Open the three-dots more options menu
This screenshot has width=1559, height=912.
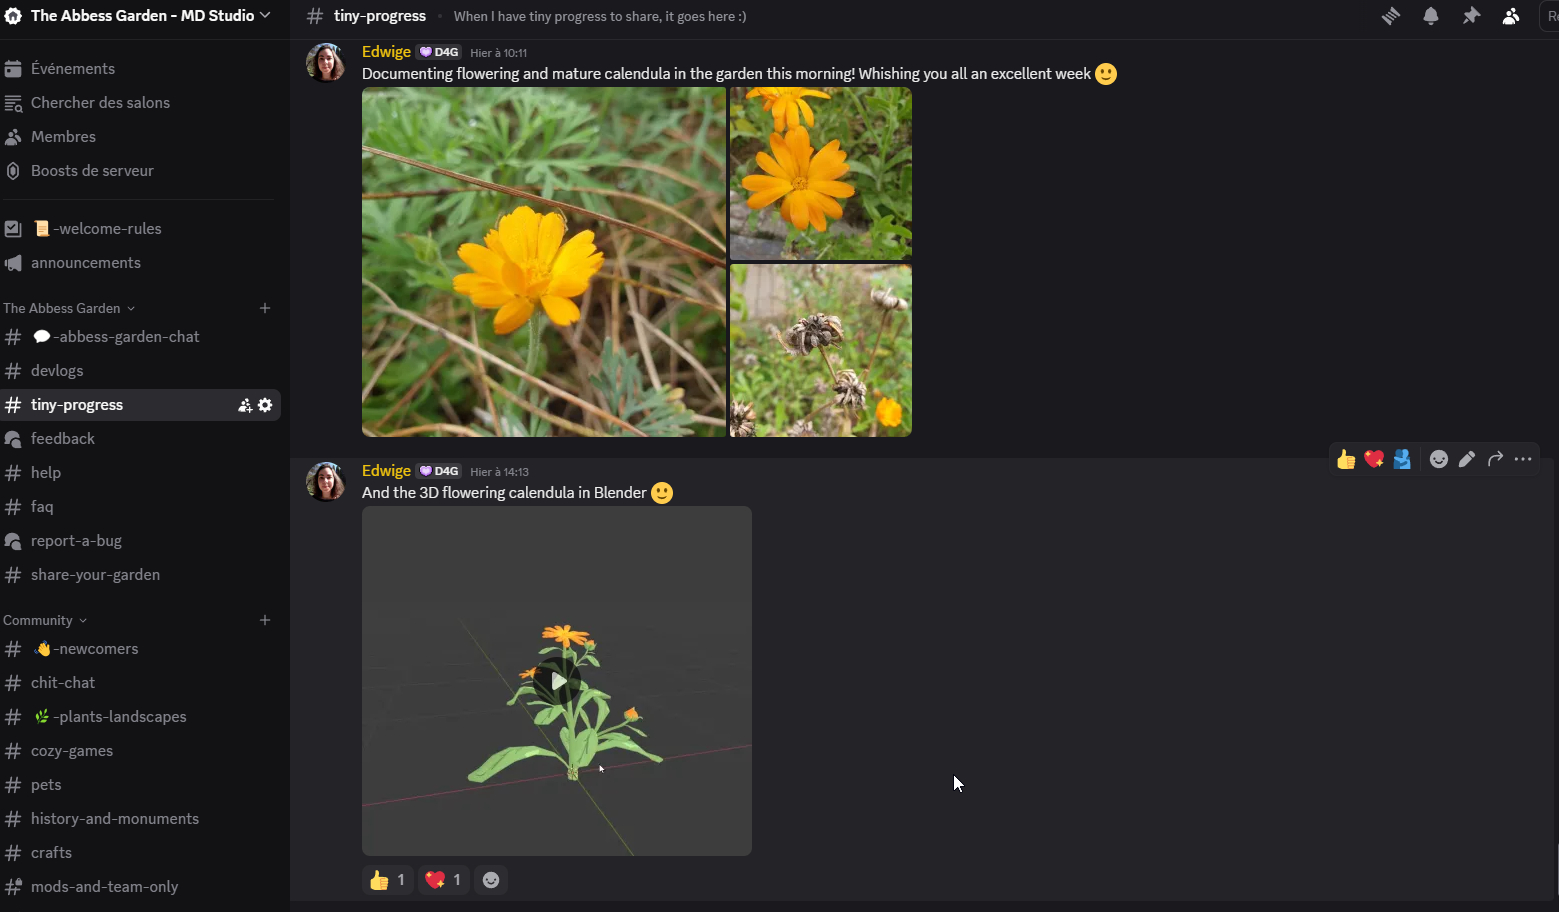point(1523,459)
